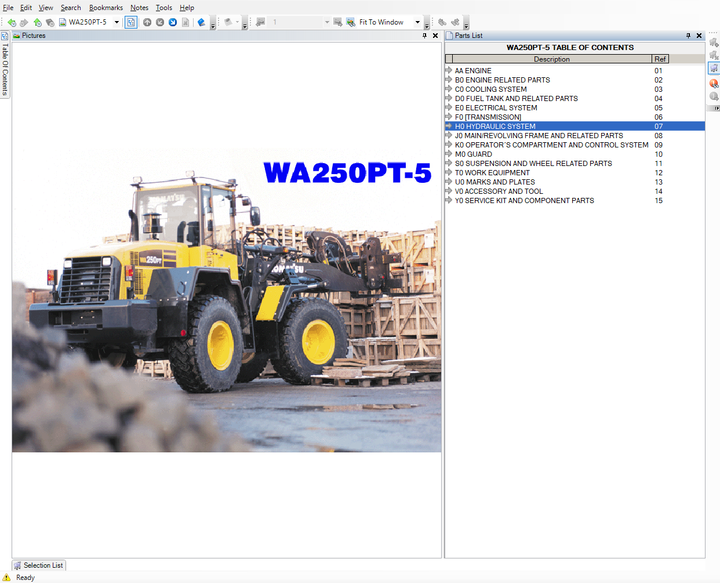Click the highlighted shopping cart icon
The width and height of the screenshot is (720, 583).
pos(714,69)
